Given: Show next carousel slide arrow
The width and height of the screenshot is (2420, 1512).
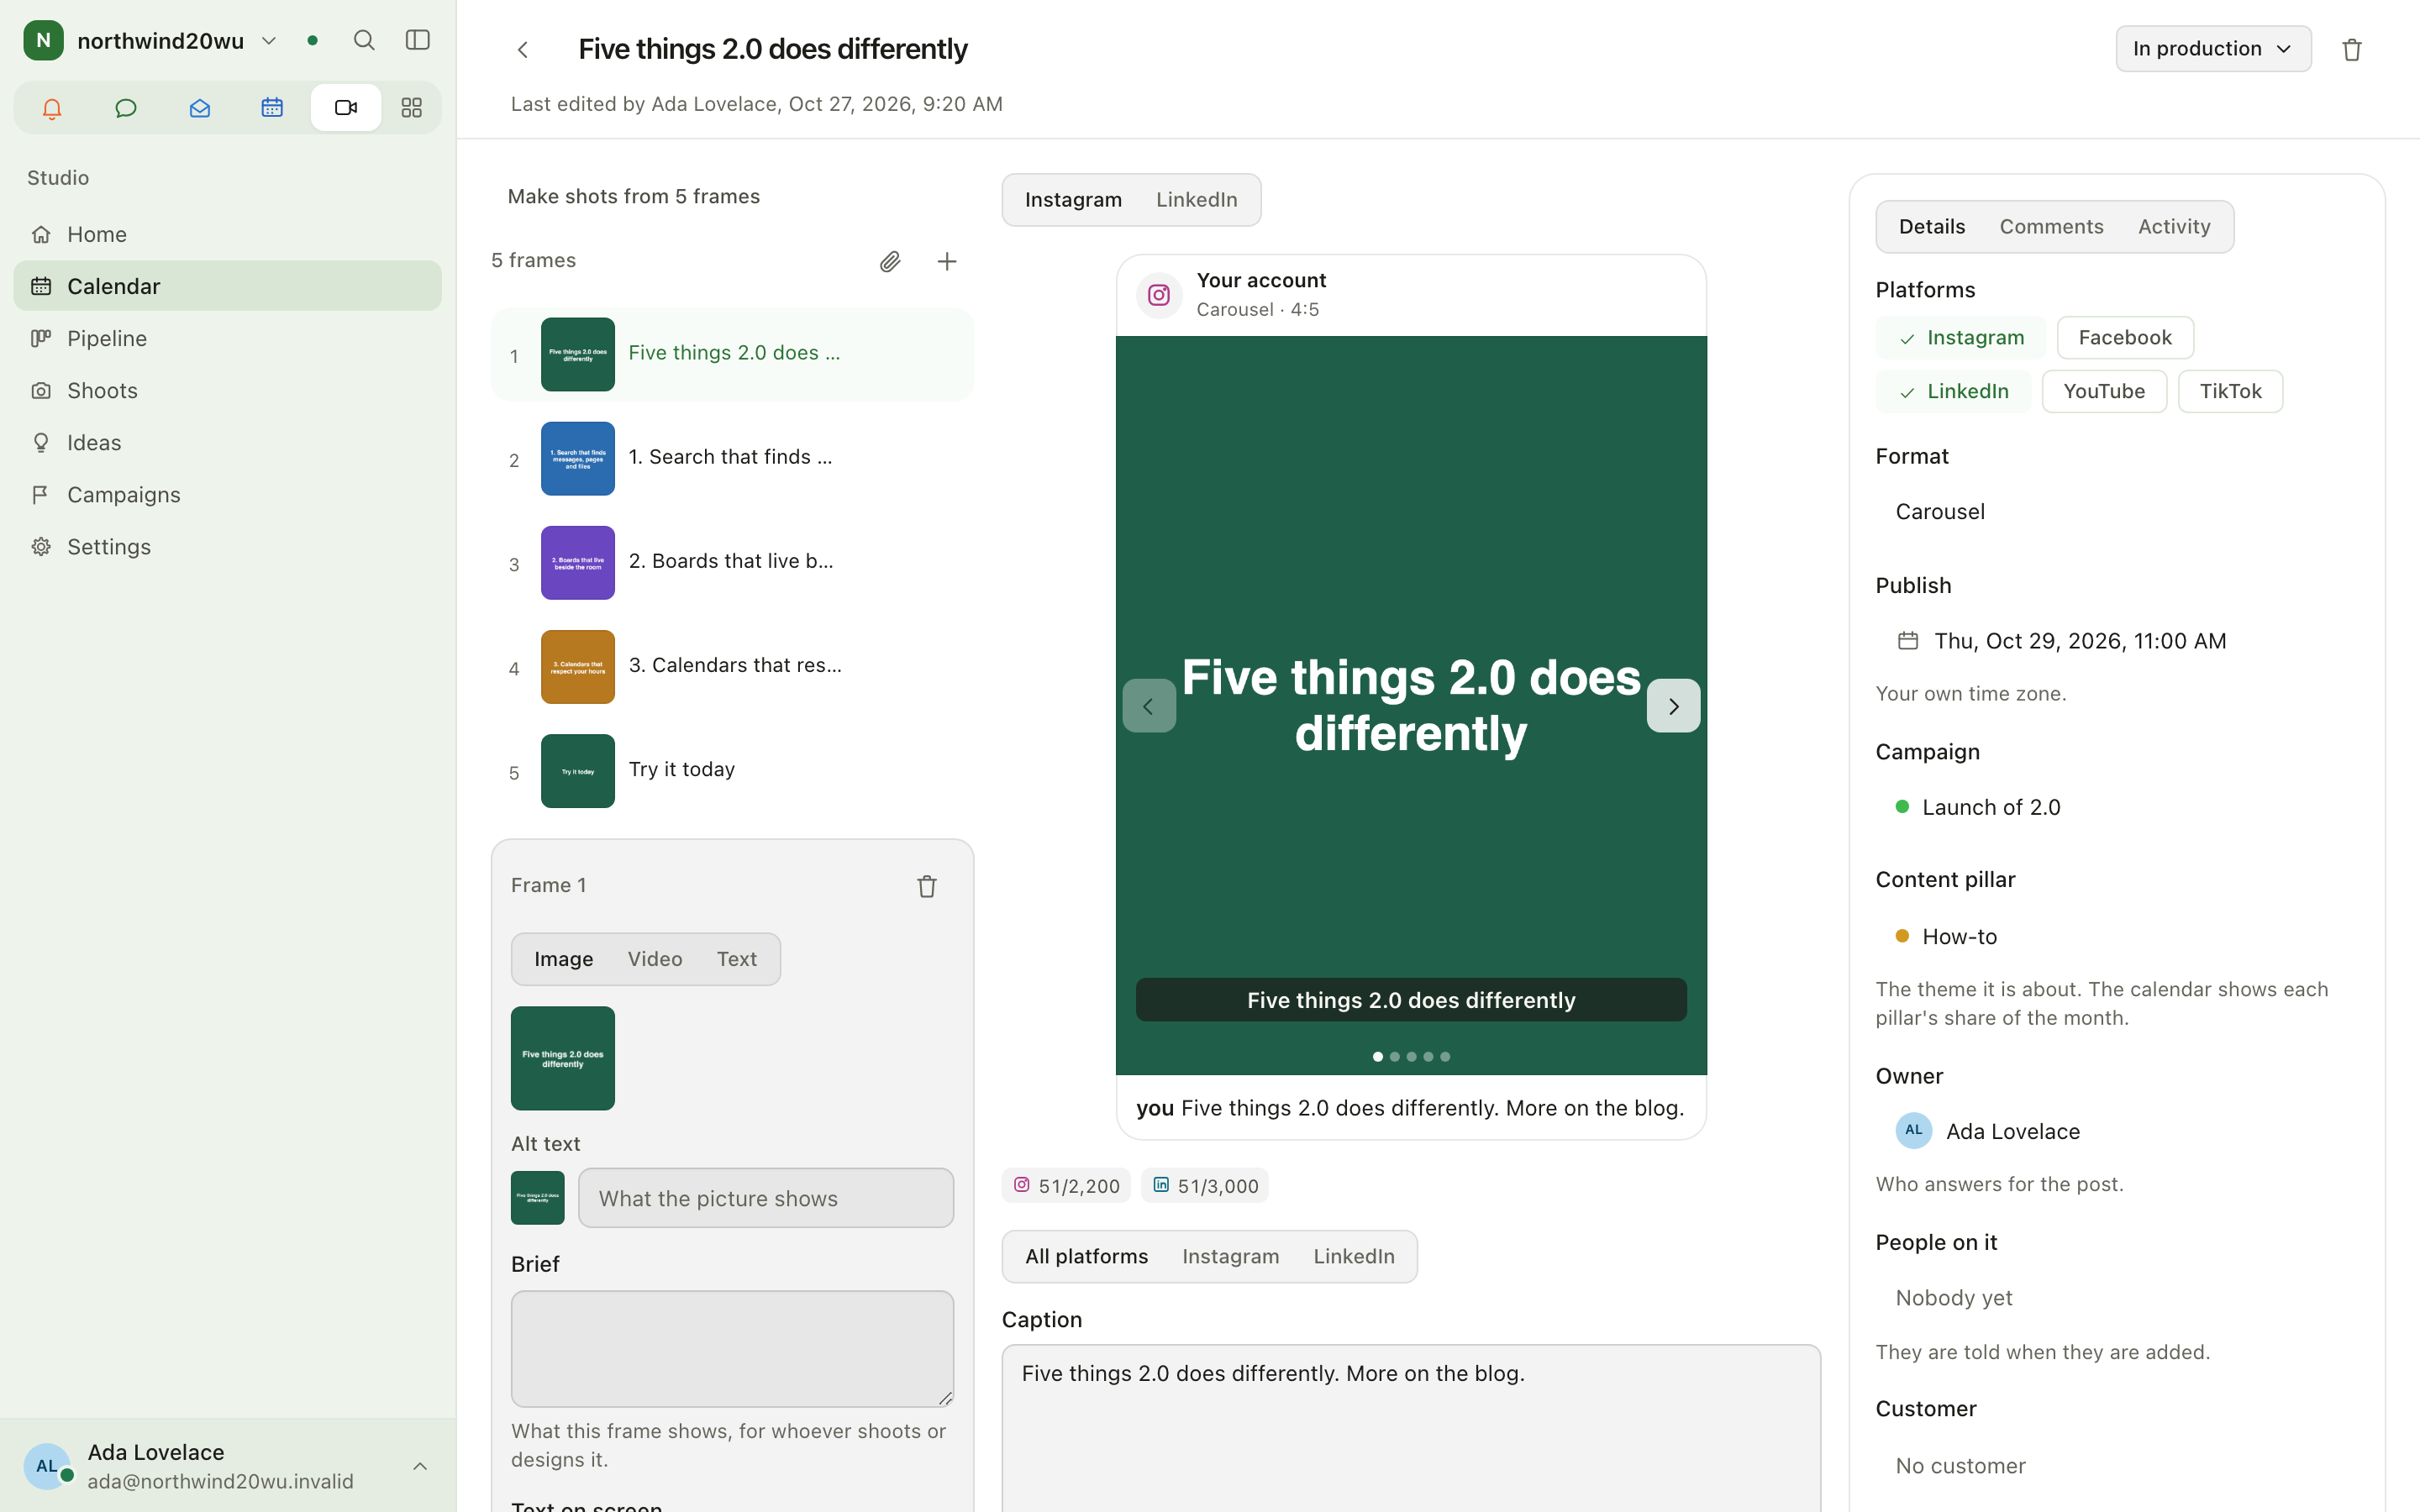Looking at the screenshot, I should tap(1673, 706).
